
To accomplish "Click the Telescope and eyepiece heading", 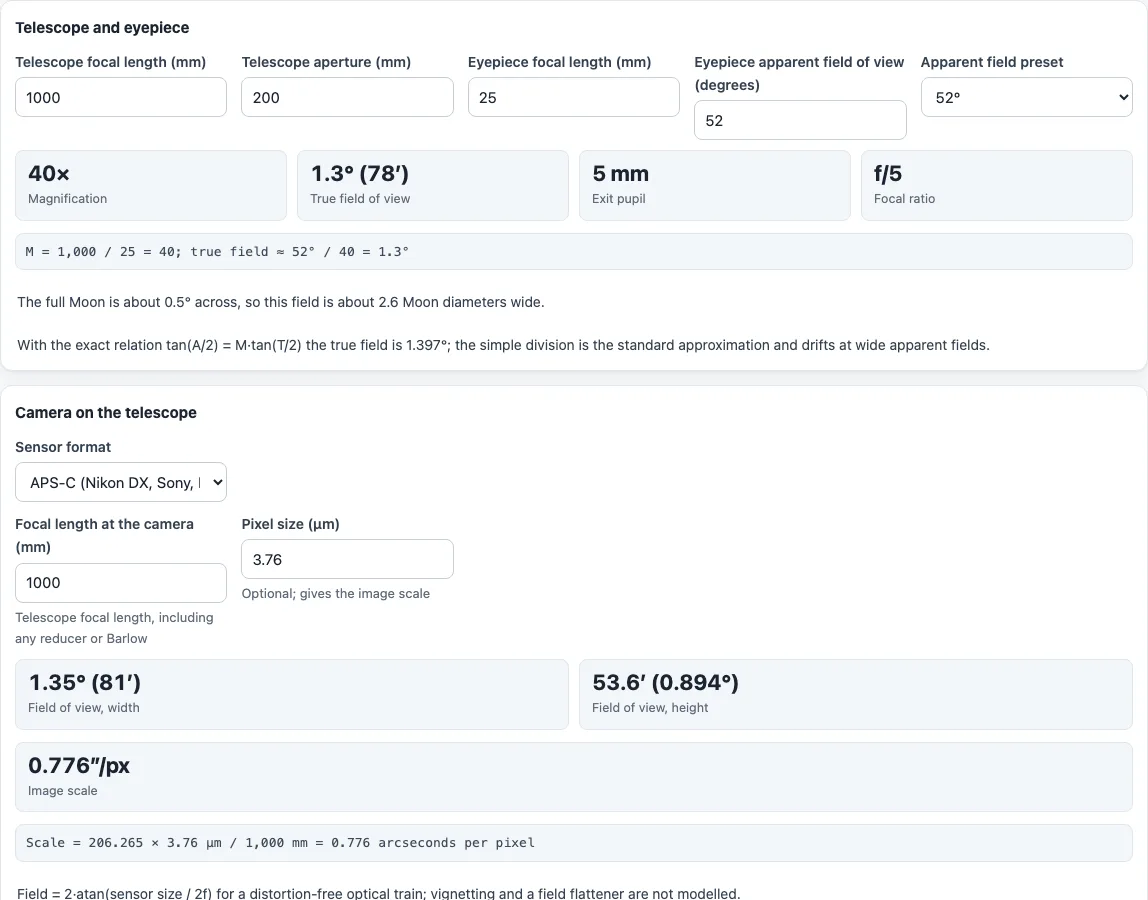I will click(102, 28).
